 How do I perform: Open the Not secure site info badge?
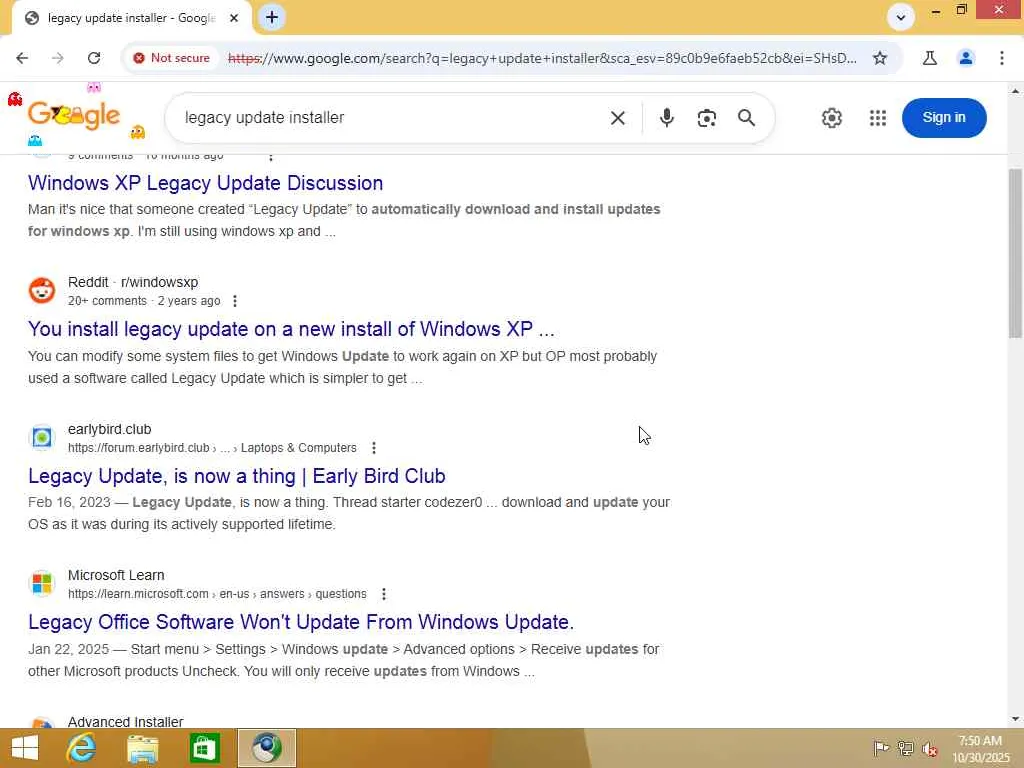172,58
